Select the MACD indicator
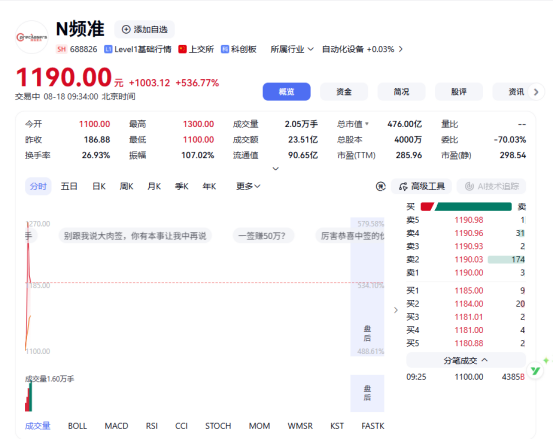The height and width of the screenshot is (440, 554). (116, 426)
